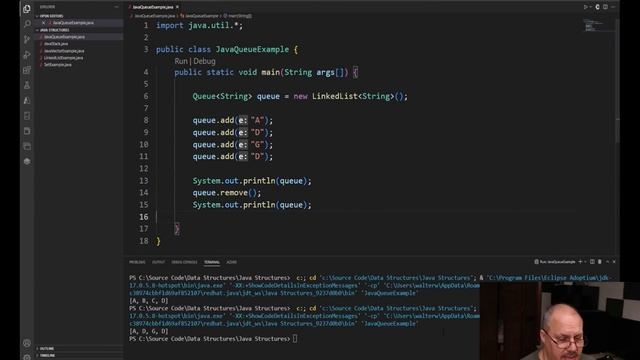This screenshot has height=360, width=640.
Task: Select the Run: JavaQueueExample terminal label
Action: pyautogui.click(x=555, y=262)
